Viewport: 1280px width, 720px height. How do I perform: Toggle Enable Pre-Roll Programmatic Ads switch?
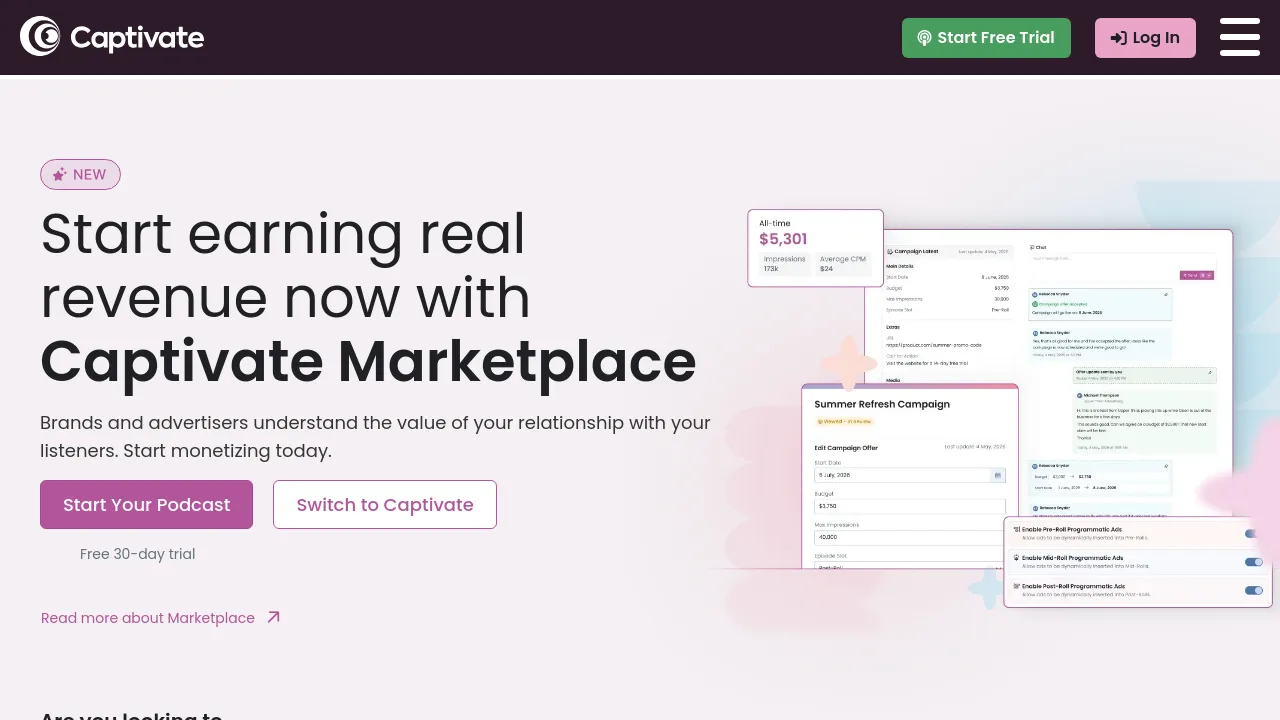coord(1253,534)
